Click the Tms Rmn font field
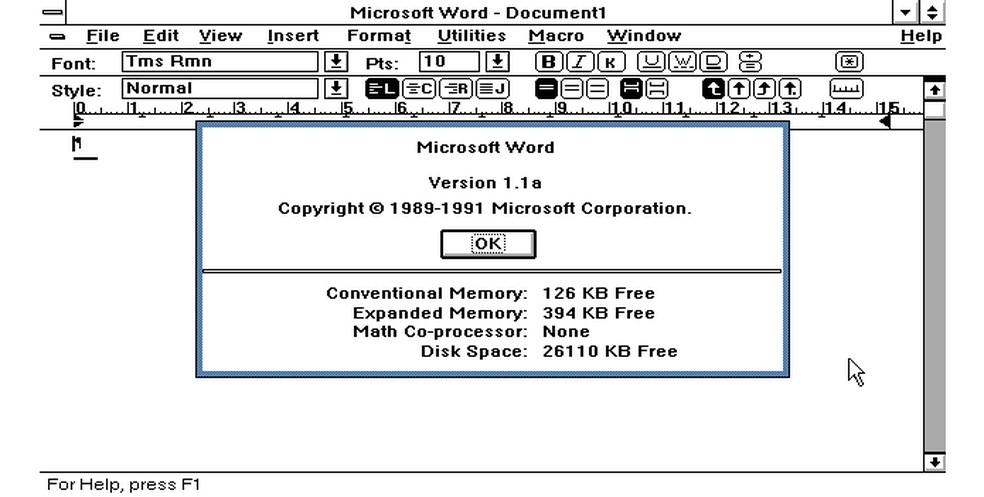Viewport: 984px width, 497px height. [220, 61]
